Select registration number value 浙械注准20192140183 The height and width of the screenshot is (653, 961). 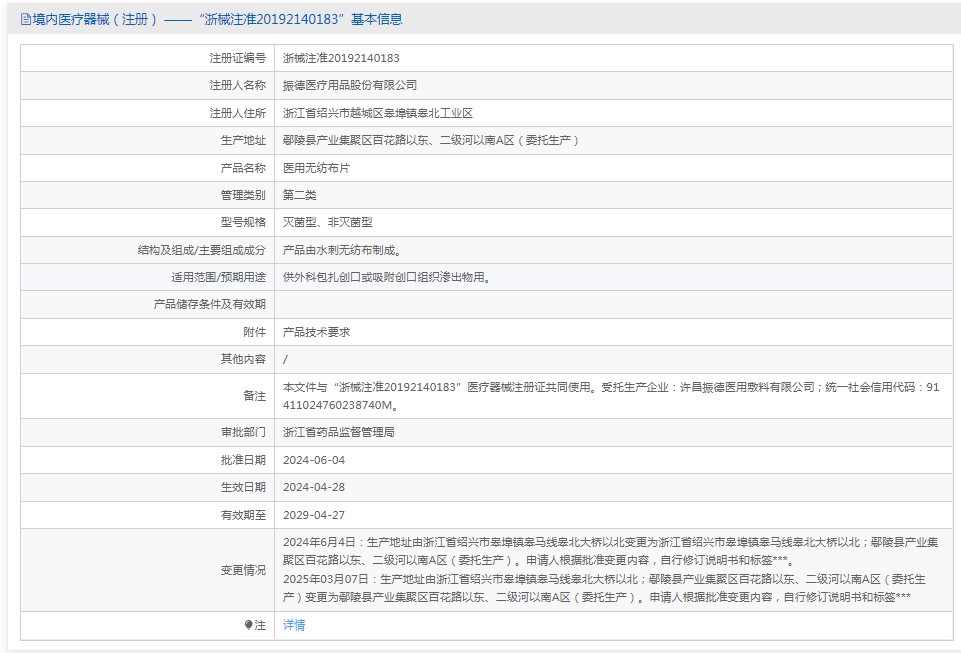pos(341,58)
